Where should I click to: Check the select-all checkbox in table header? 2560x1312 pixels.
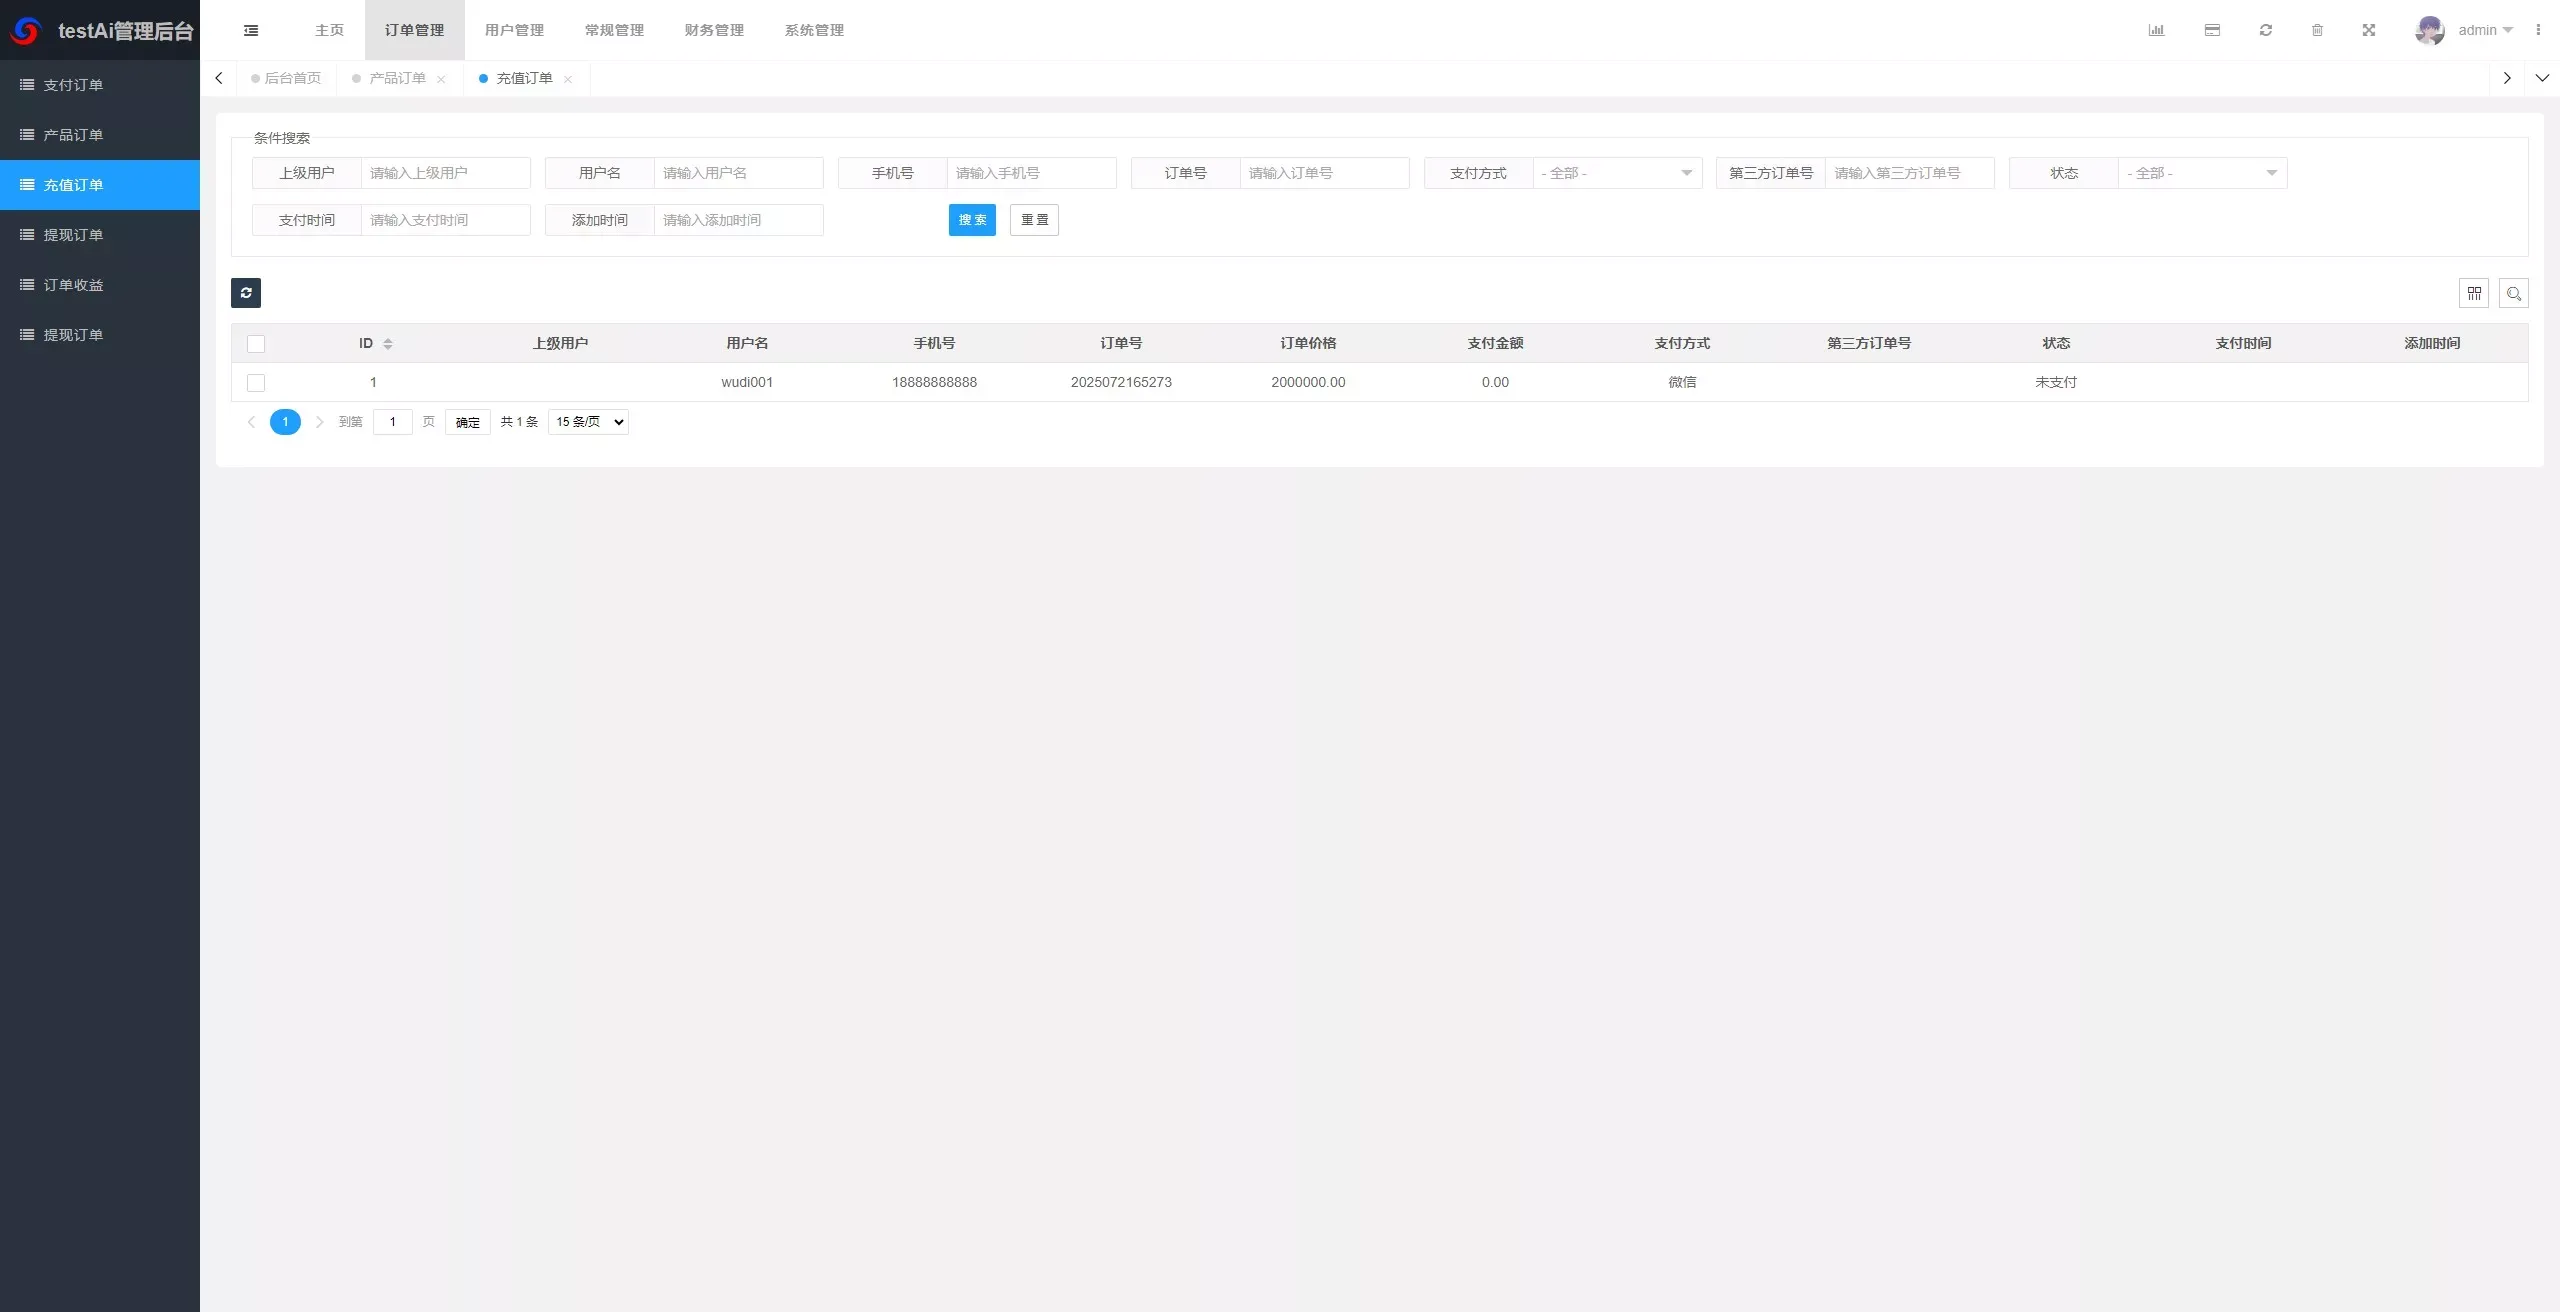[x=256, y=344]
